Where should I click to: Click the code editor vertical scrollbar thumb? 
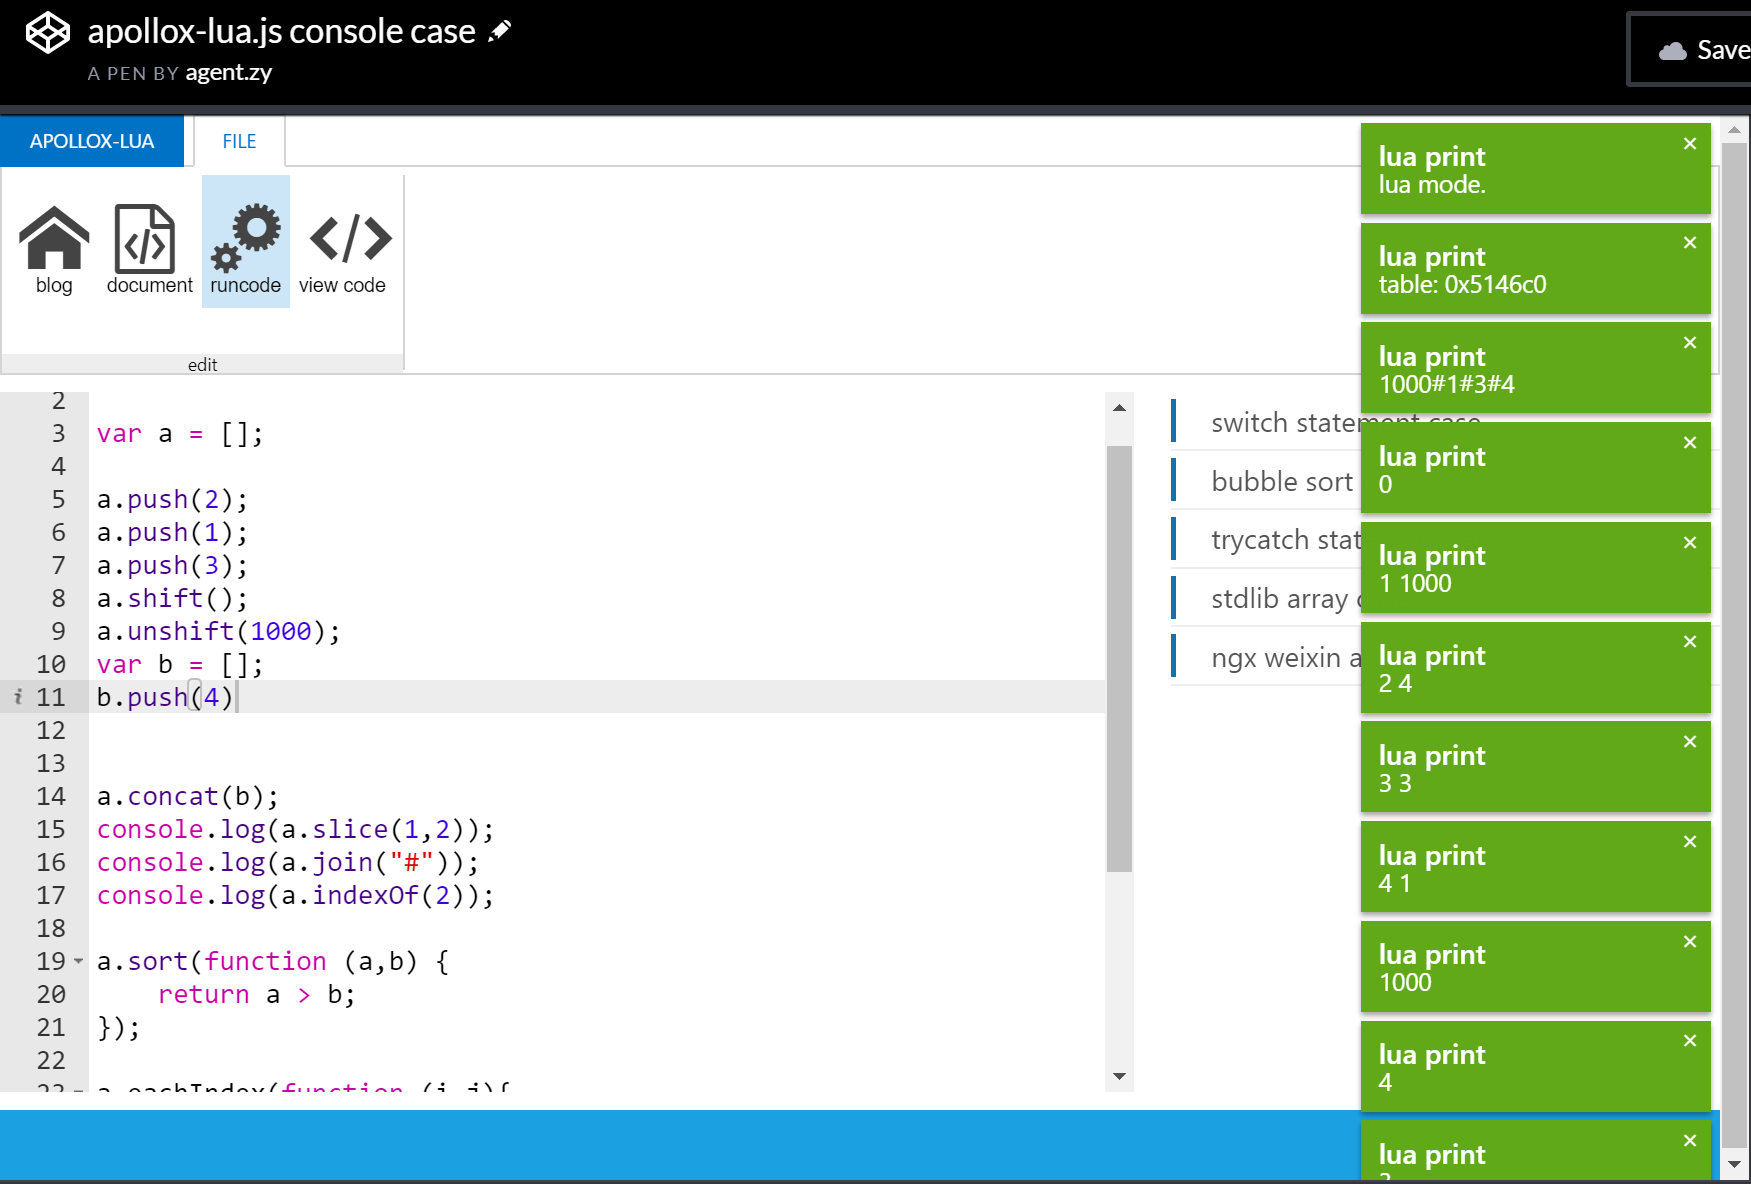coord(1119,658)
